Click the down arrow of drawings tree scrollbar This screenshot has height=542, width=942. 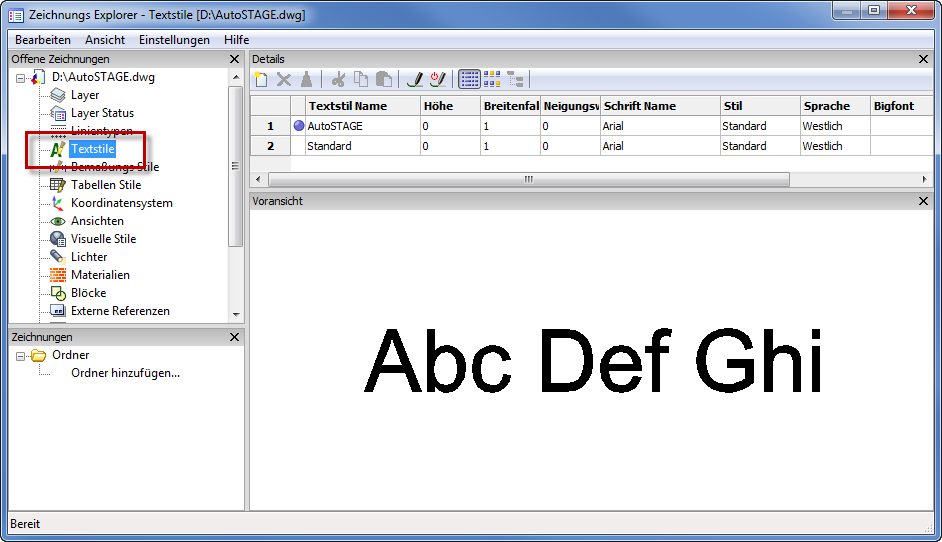coord(236,315)
